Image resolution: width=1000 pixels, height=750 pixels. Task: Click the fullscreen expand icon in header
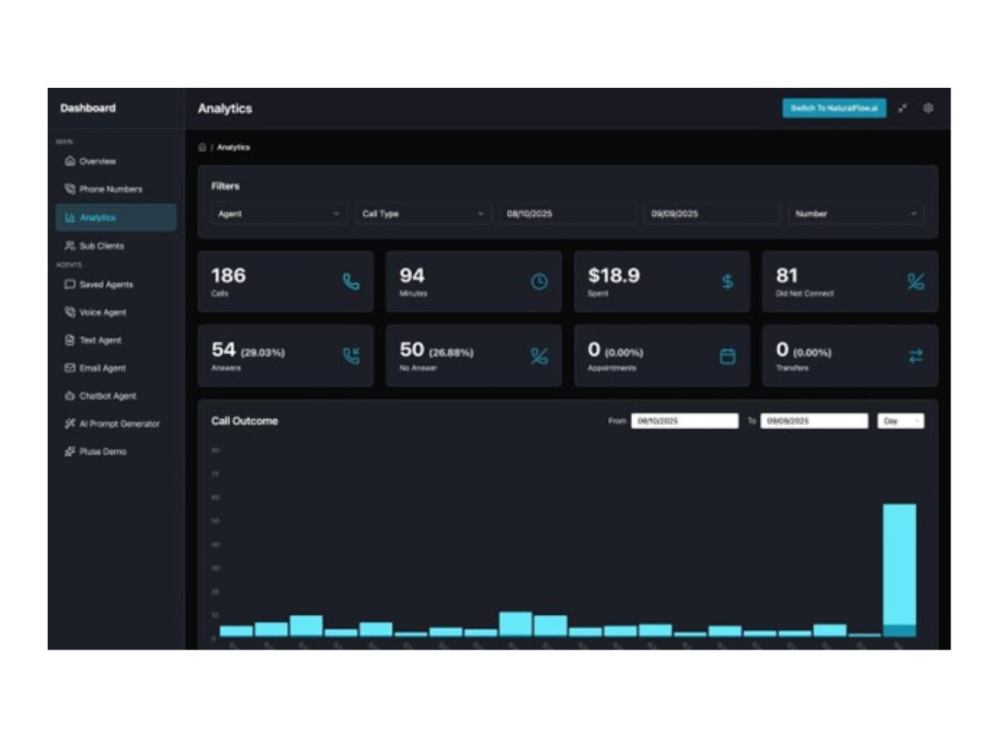coord(902,108)
